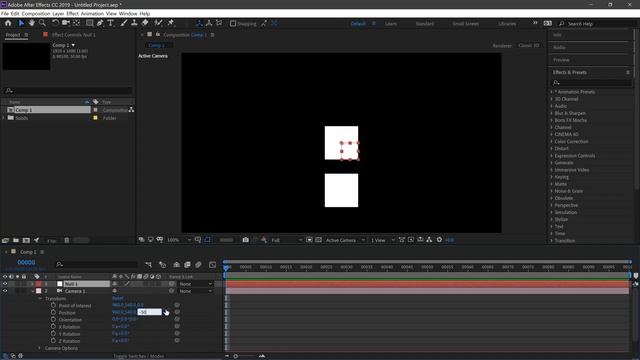
Task: Click the View Axis Mode icon
Action: pos(219,23)
